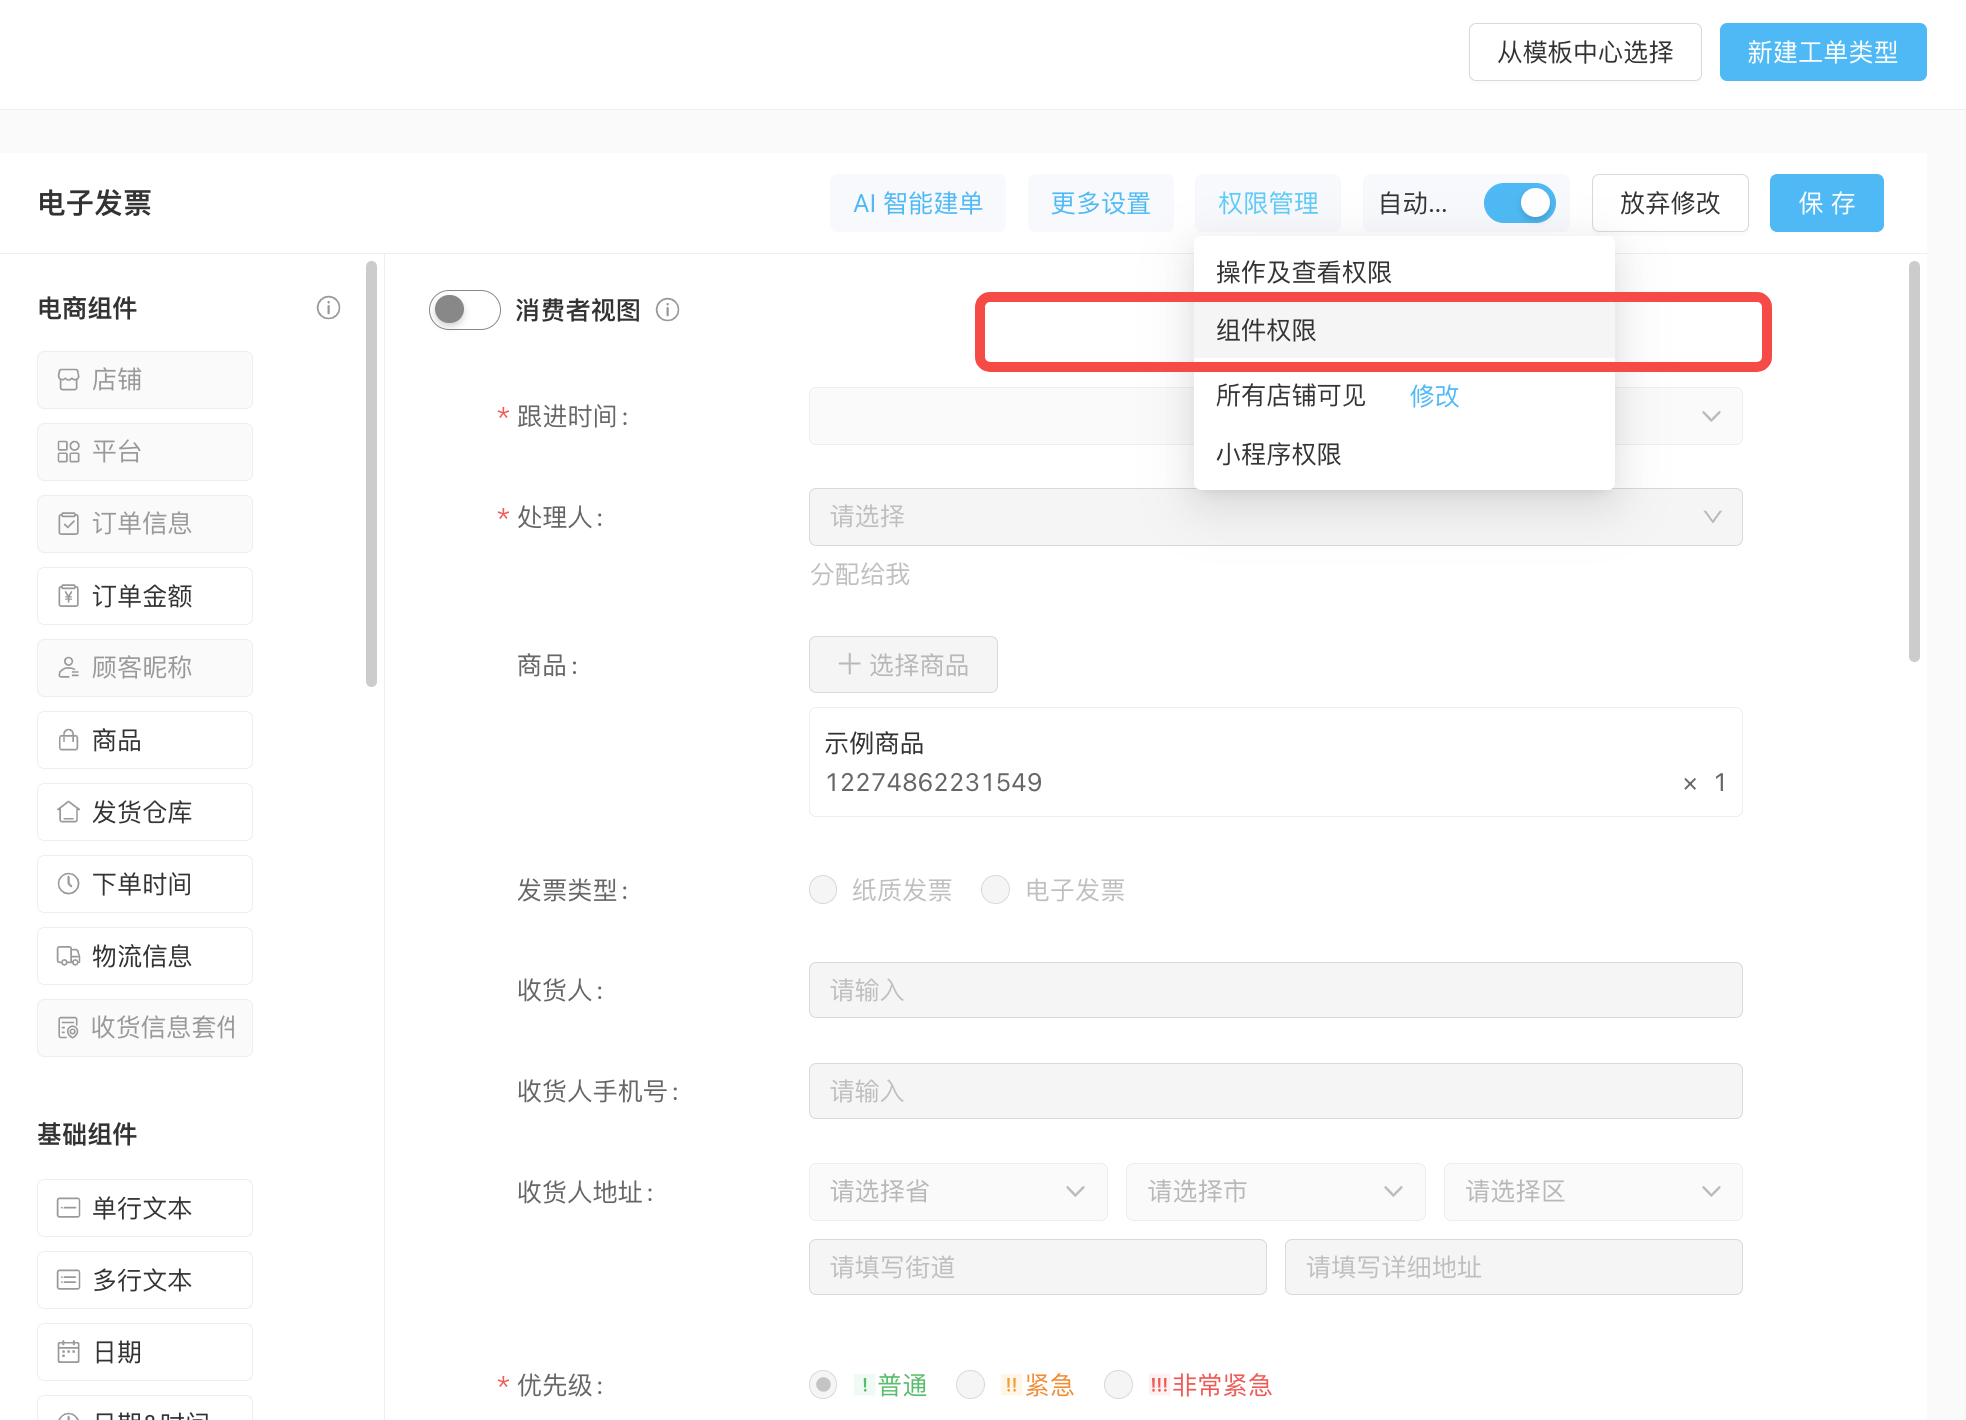Viewport: 1966px width, 1420px height.
Task: Click the 收货人 input field
Action: 1275,990
